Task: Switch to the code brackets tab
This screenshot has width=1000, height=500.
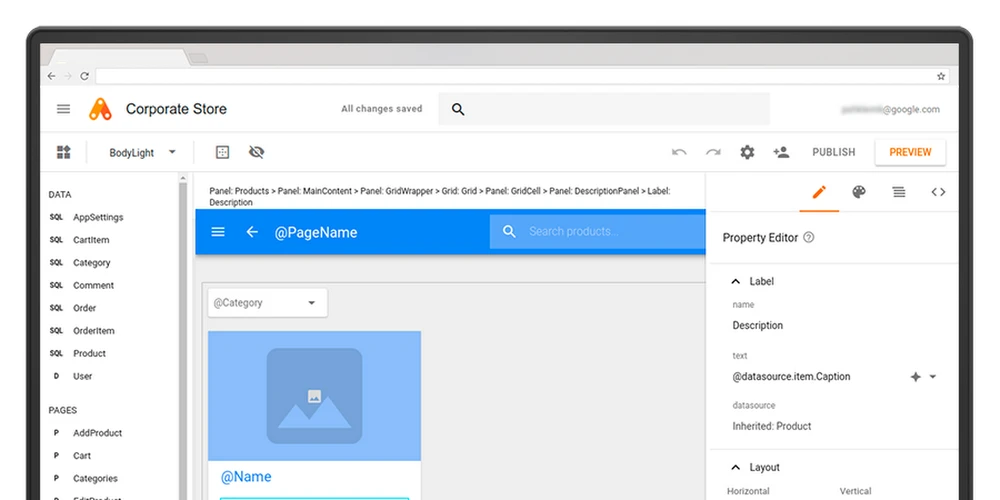Action: click(938, 192)
